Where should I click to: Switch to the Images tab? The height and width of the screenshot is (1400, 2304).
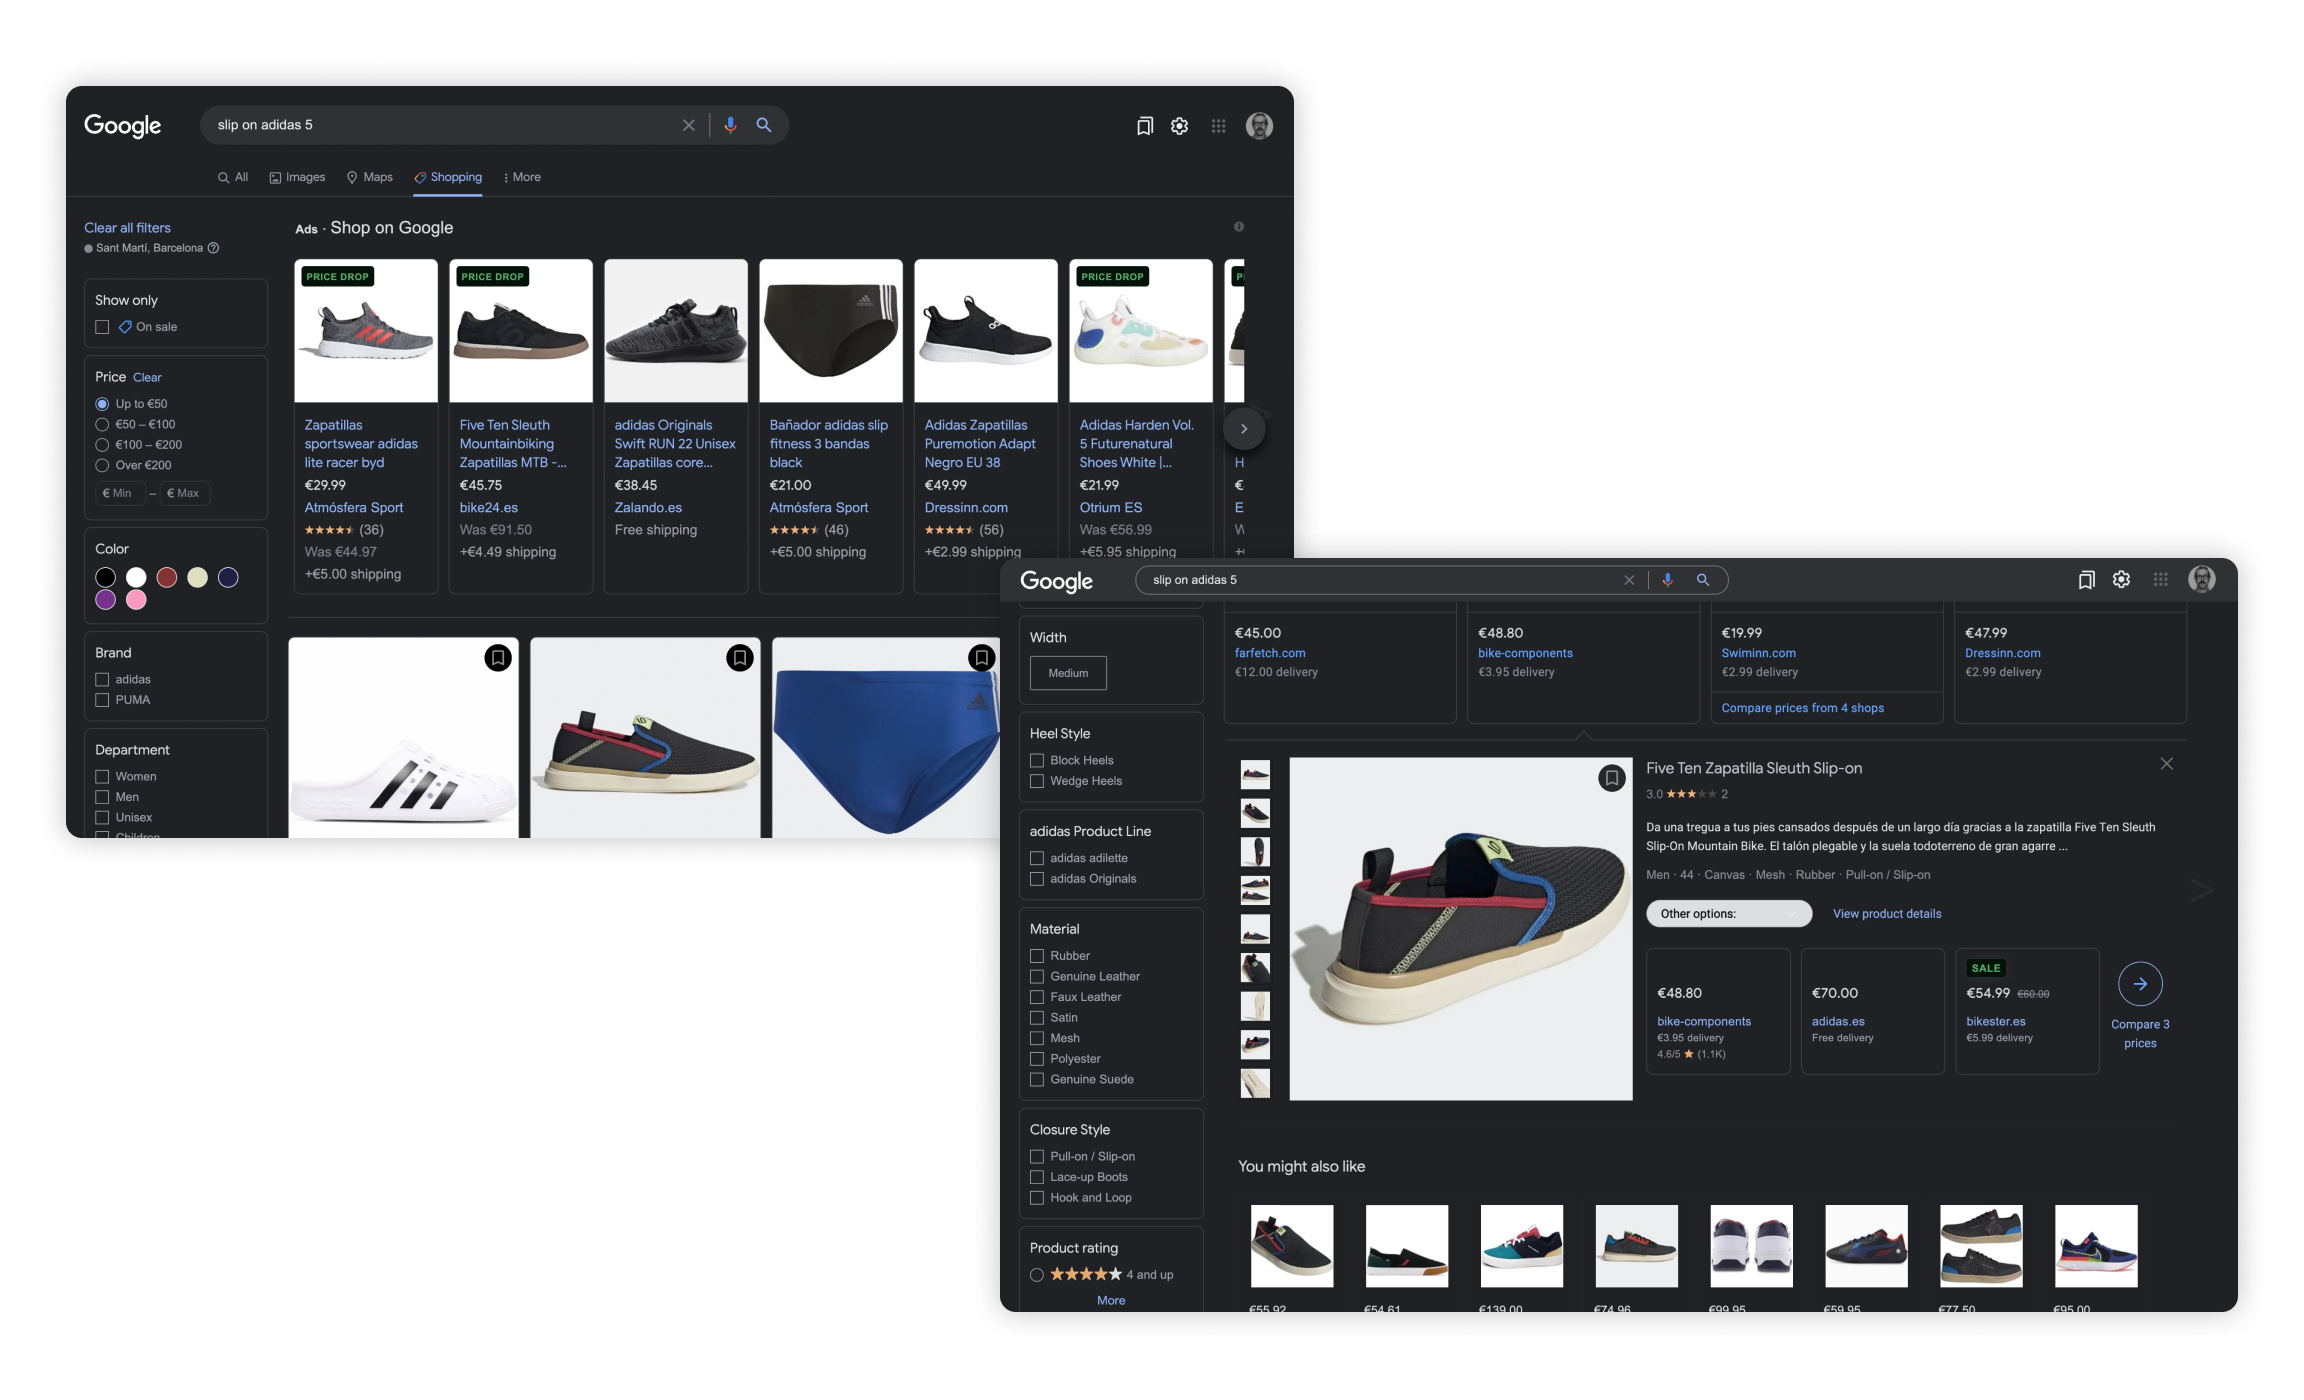pyautogui.click(x=297, y=177)
